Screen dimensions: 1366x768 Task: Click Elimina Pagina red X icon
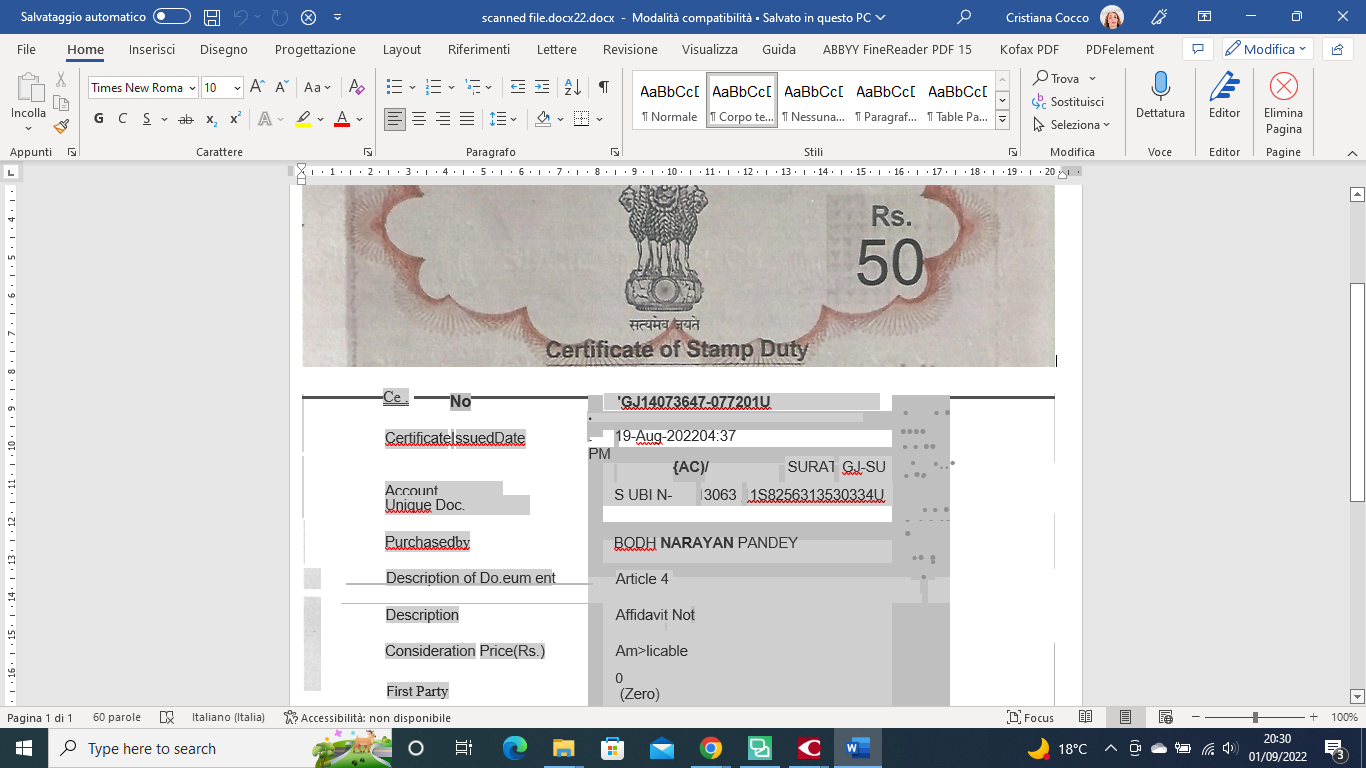(x=1283, y=86)
